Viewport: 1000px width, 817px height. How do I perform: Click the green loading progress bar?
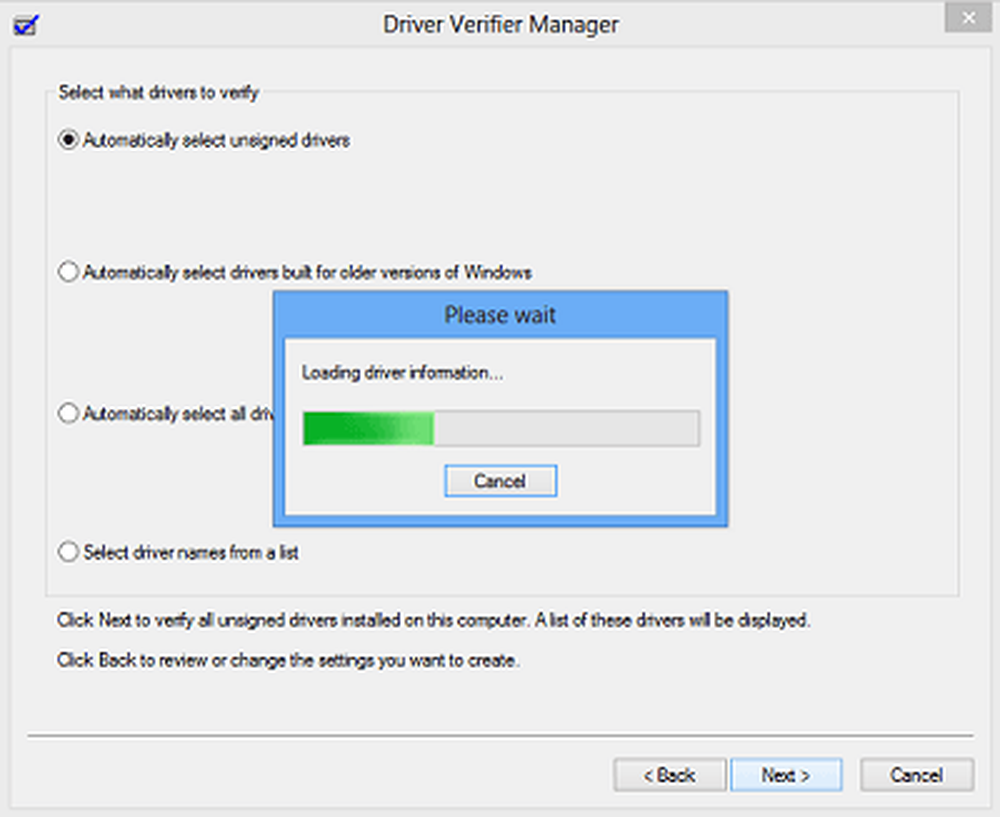[x=501, y=428]
